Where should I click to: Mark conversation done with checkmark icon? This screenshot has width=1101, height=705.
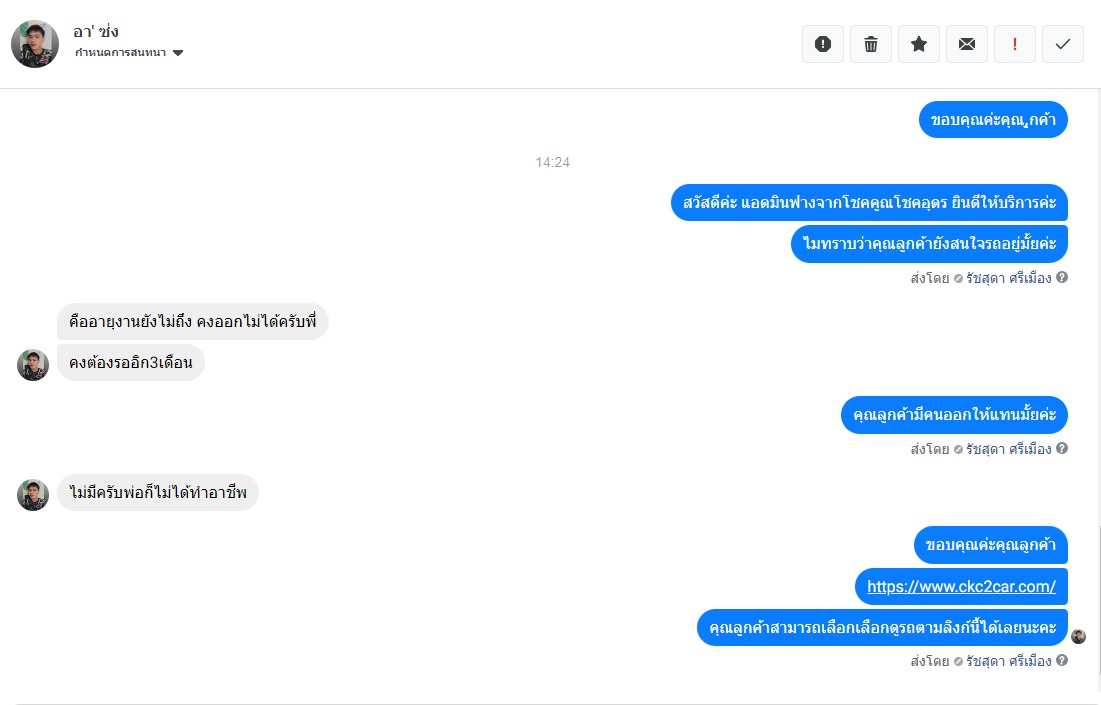click(1063, 44)
